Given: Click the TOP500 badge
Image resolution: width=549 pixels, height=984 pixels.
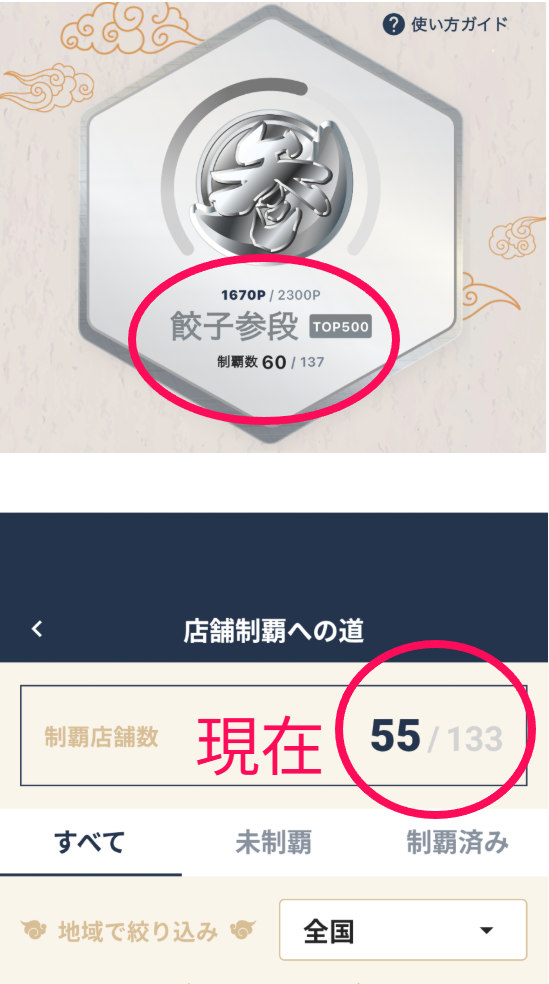Looking at the screenshot, I should [x=341, y=327].
